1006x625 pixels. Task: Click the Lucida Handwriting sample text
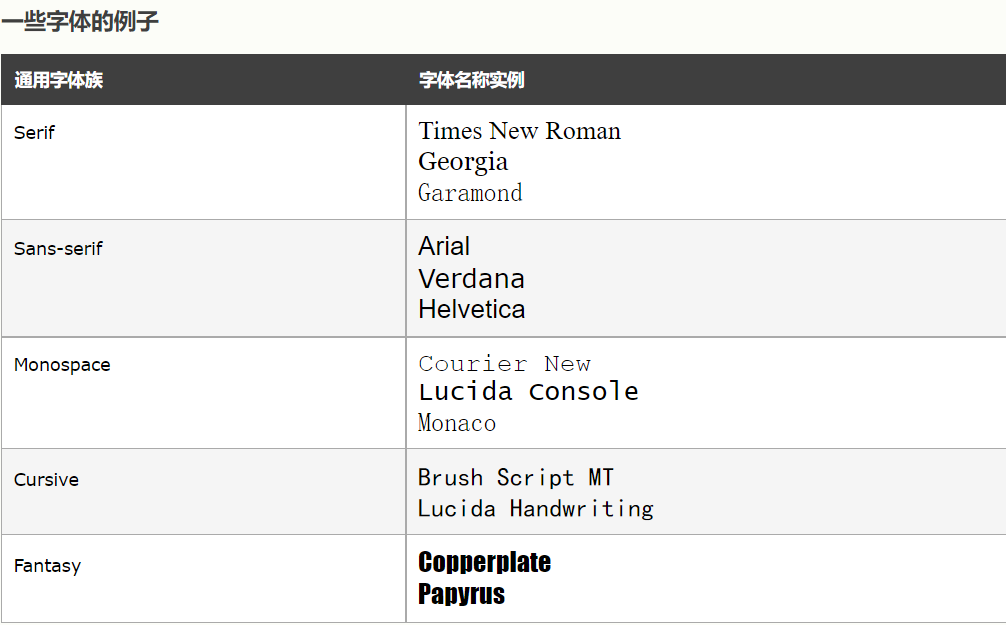pyautogui.click(x=535, y=508)
